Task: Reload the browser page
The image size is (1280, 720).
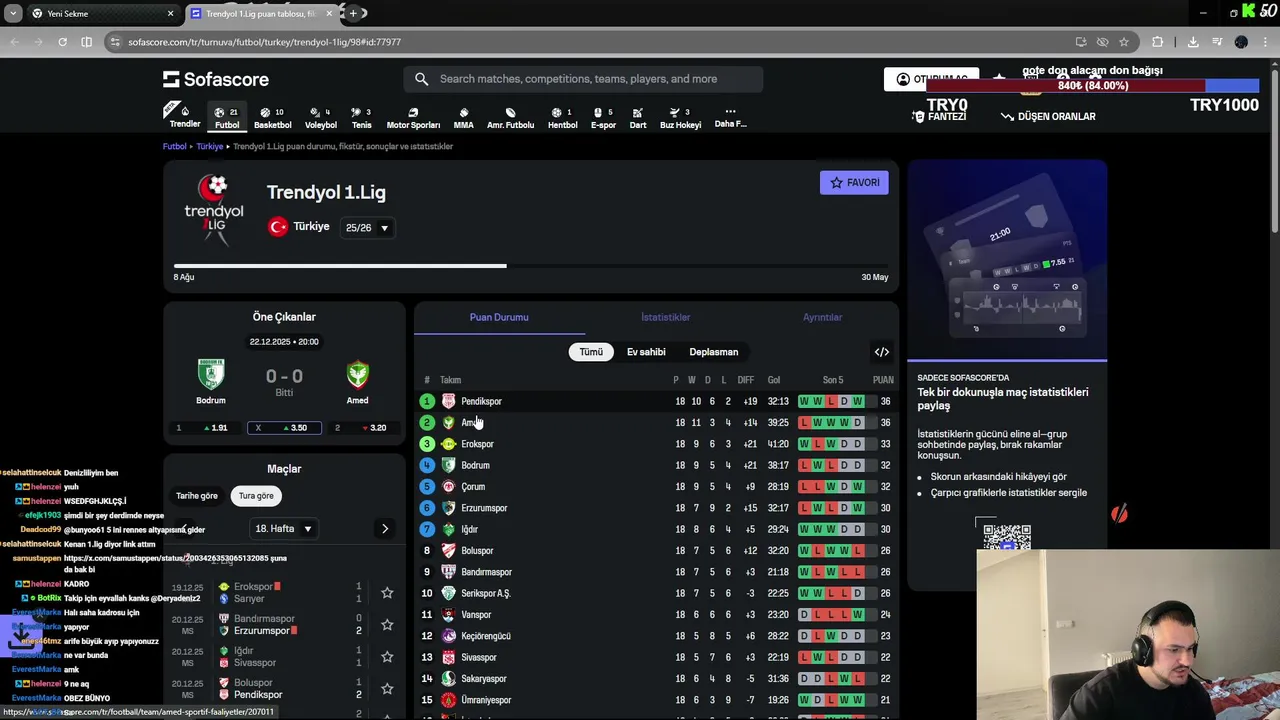Action: pos(62,42)
